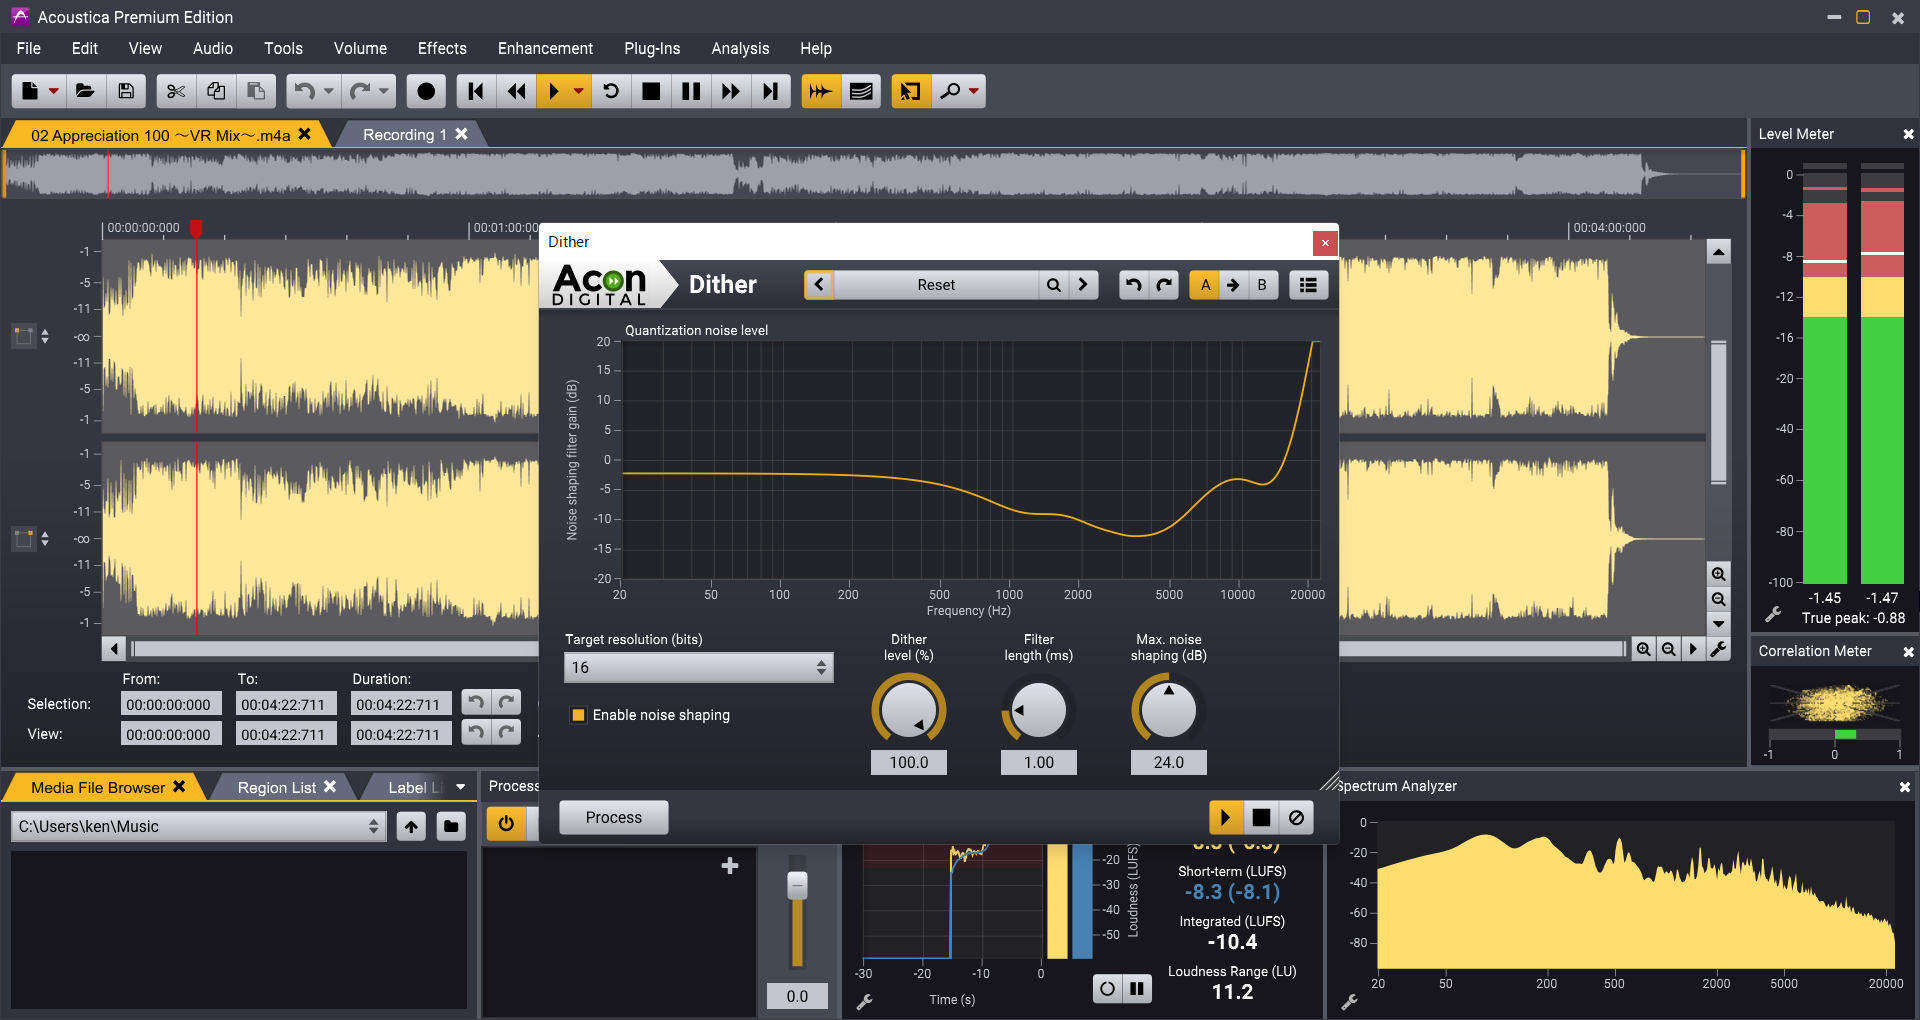The image size is (1920, 1020).
Task: Stop preview in the Dither dialog
Action: coord(1261,817)
